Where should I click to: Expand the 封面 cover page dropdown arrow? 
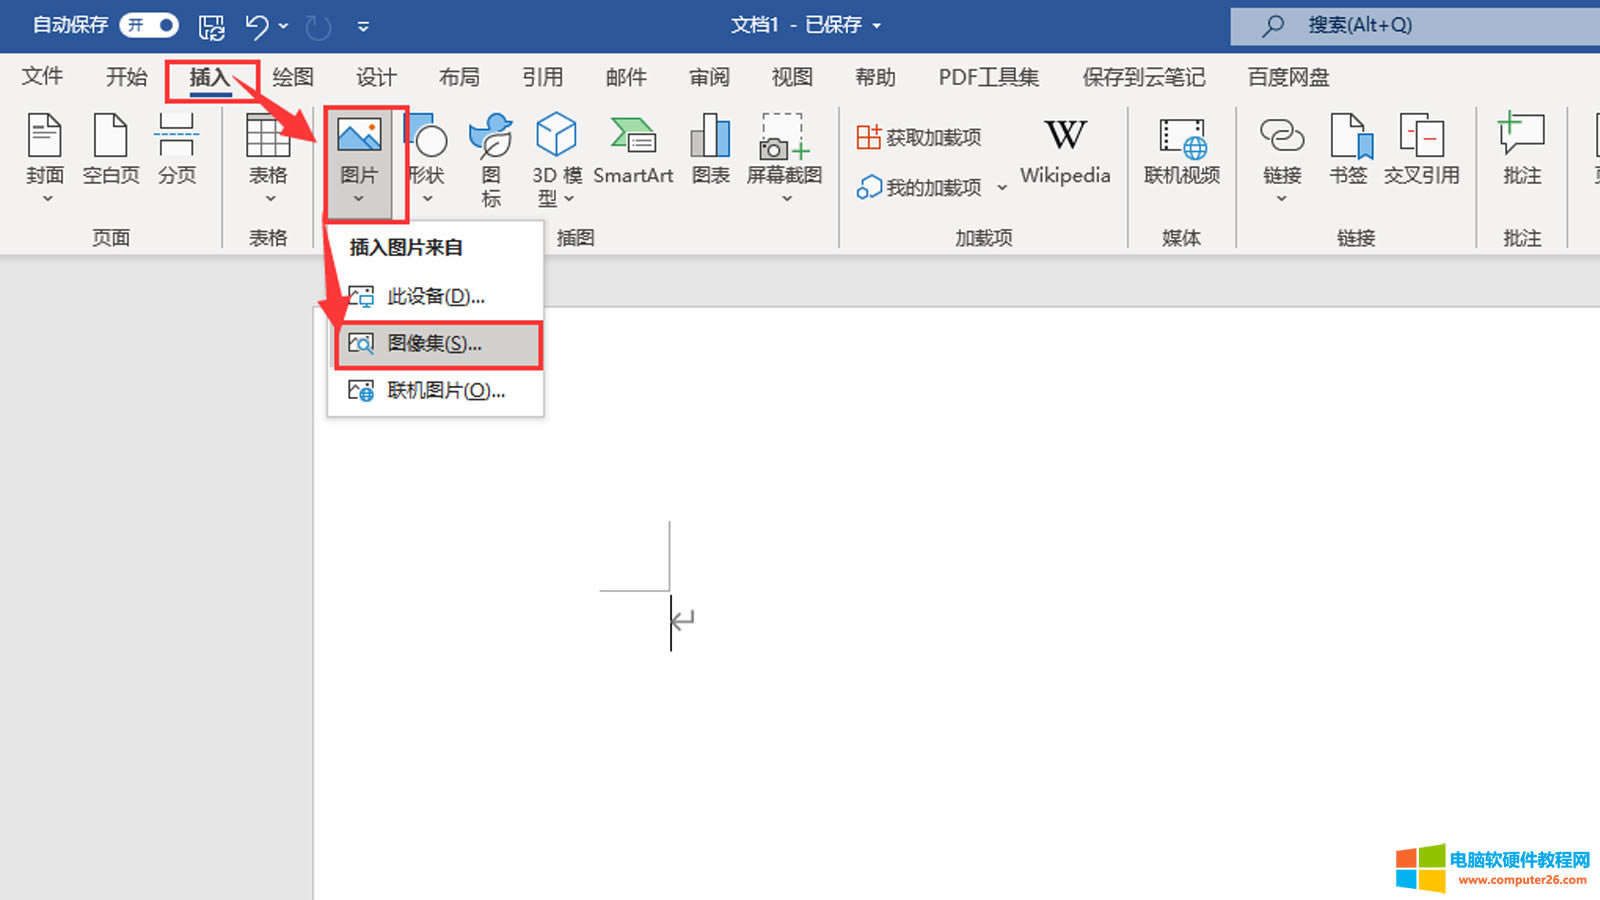coord(46,199)
